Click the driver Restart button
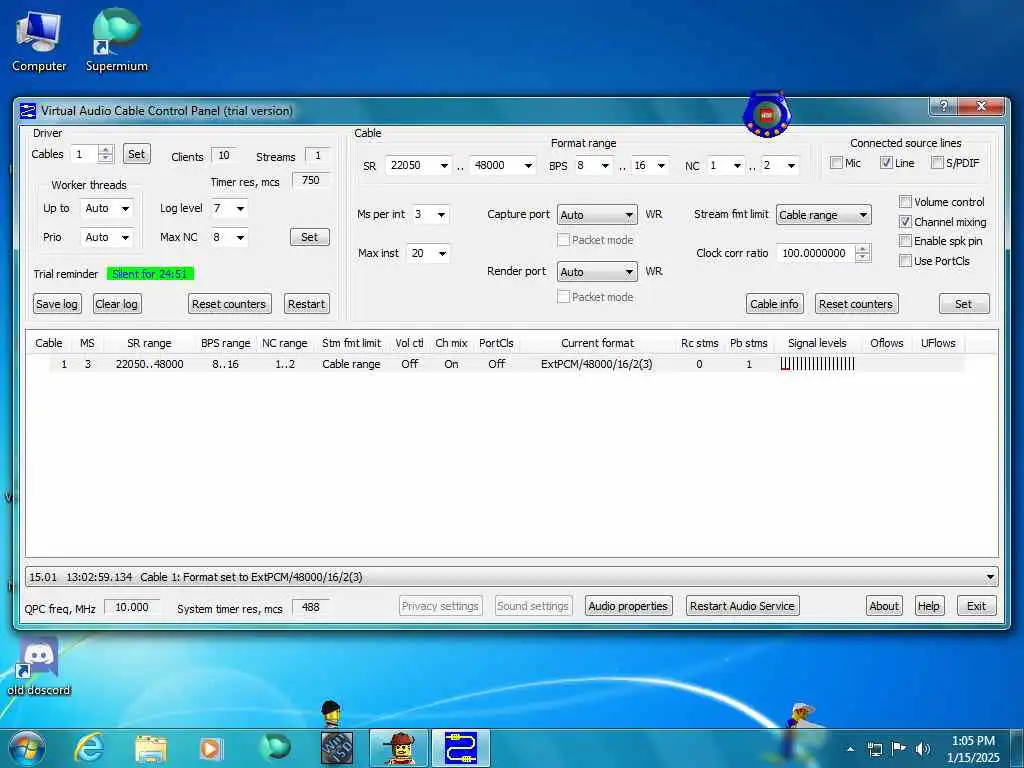 [306, 304]
